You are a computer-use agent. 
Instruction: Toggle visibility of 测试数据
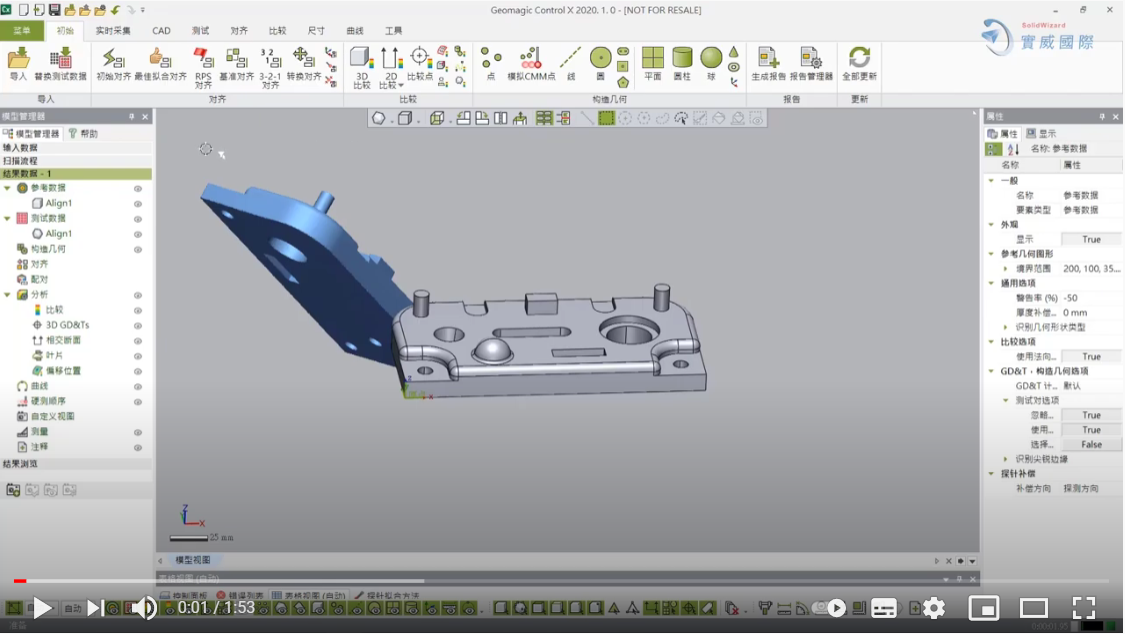click(138, 219)
